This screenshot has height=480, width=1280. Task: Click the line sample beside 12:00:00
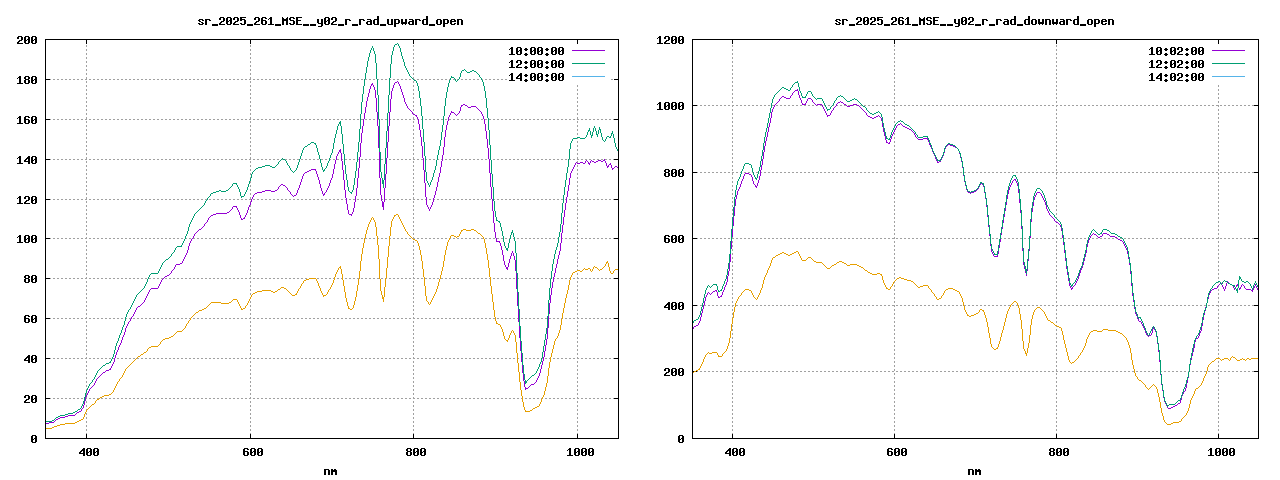tap(589, 64)
